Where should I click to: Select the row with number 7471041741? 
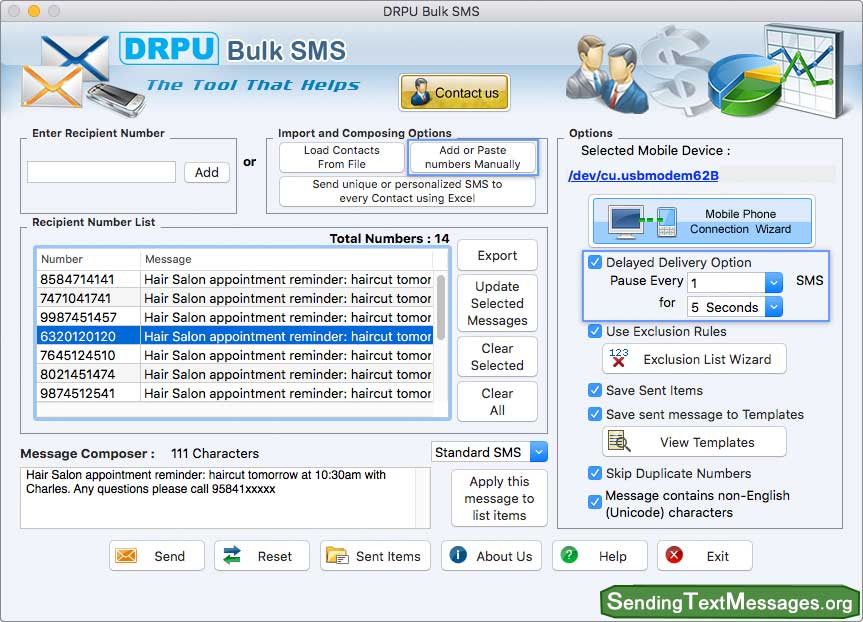point(235,298)
